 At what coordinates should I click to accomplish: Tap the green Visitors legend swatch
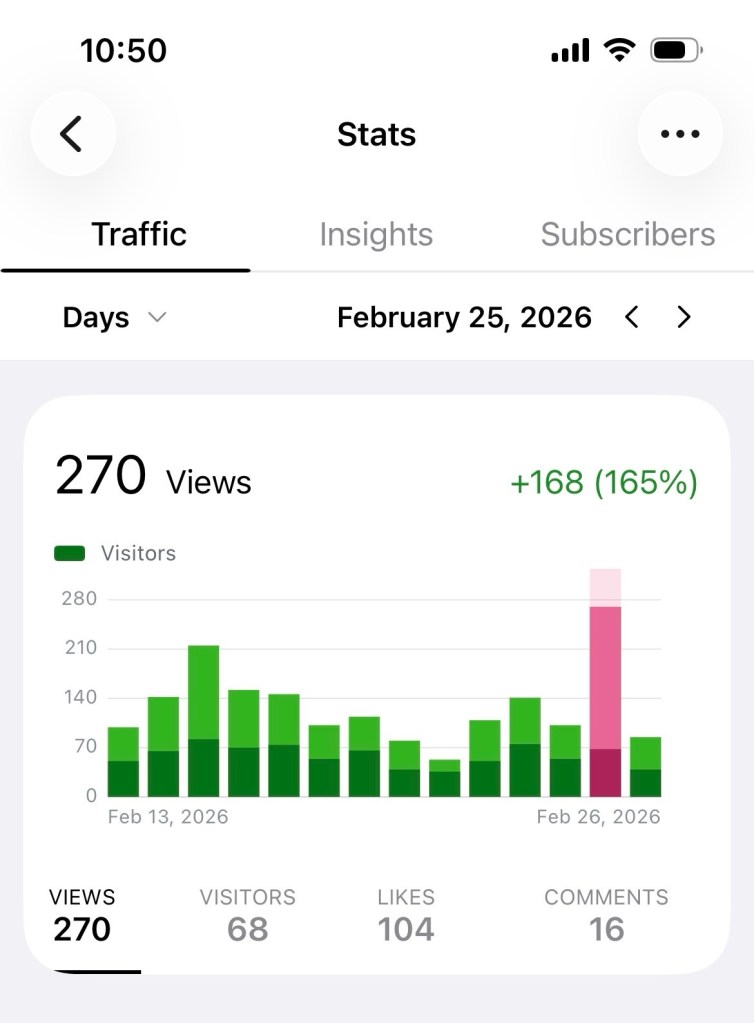(70, 553)
